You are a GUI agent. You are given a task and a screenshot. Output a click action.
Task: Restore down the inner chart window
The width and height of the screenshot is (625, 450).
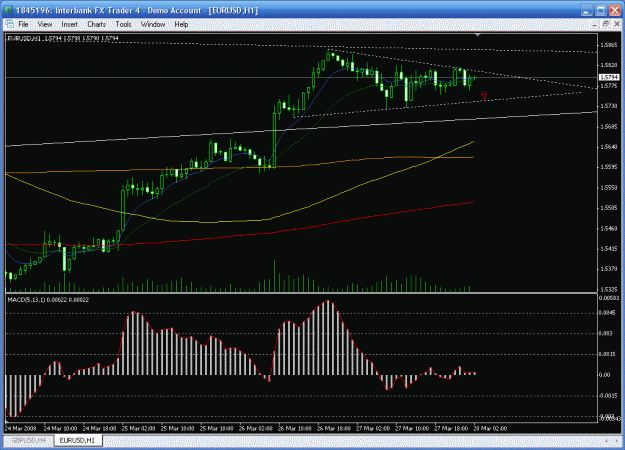click(605, 25)
